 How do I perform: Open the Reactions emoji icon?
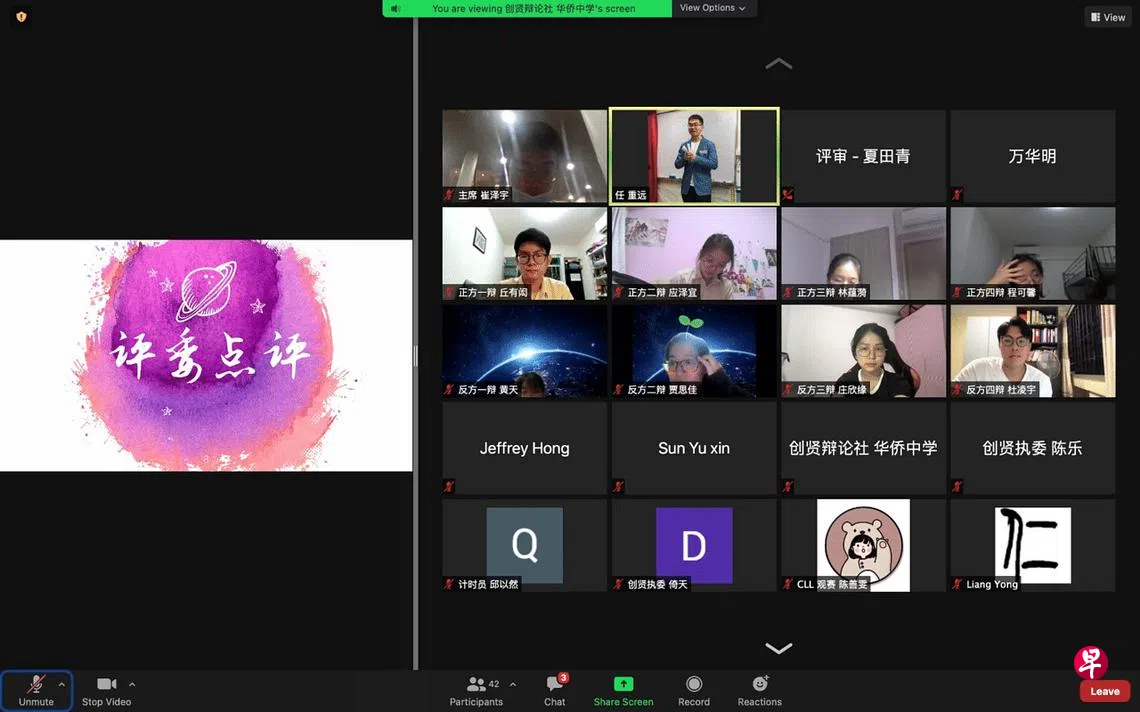pyautogui.click(x=760, y=685)
